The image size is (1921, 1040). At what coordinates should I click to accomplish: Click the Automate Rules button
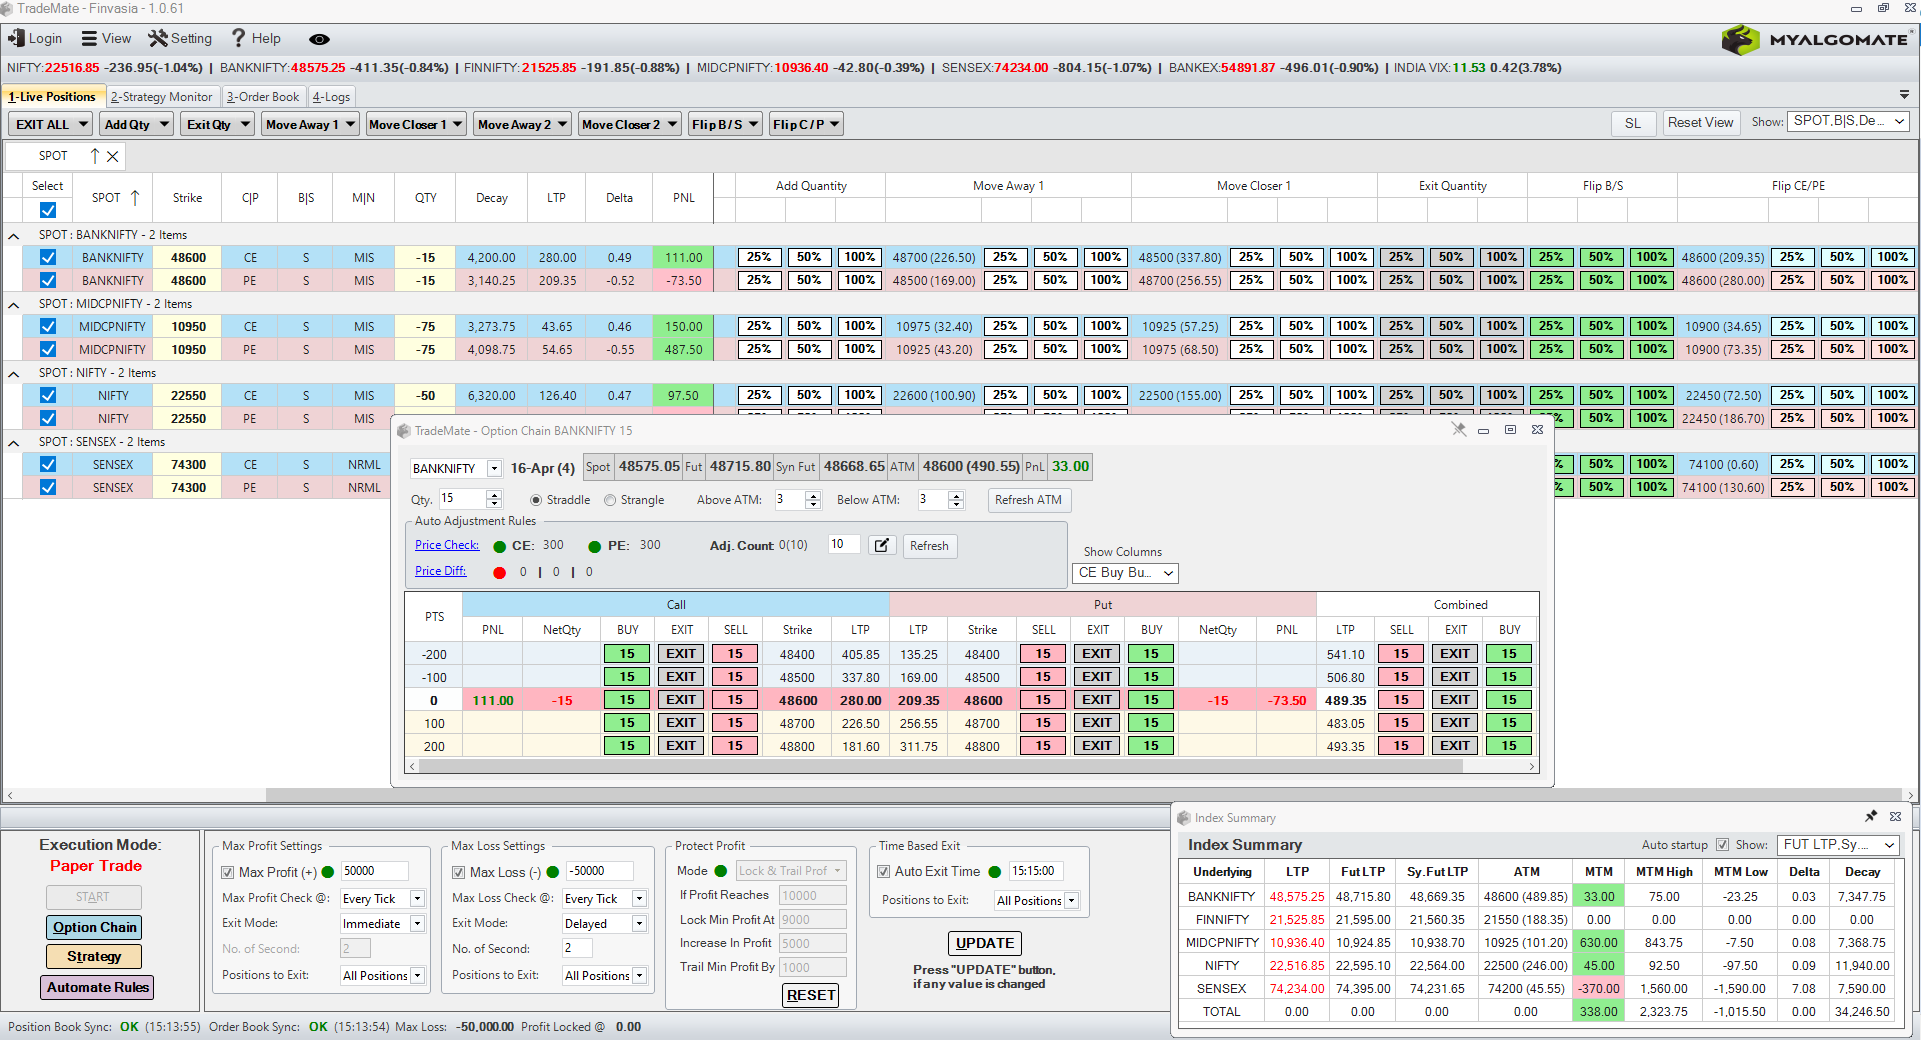[x=98, y=987]
